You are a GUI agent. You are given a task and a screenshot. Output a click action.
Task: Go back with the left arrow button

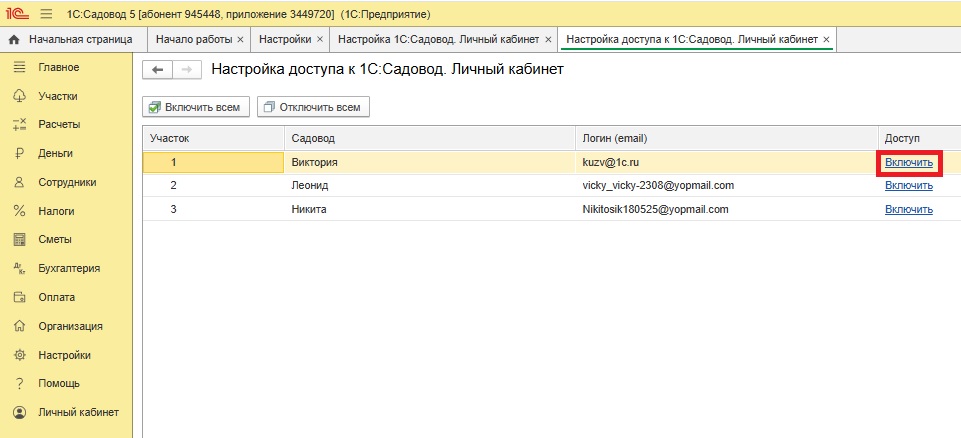pos(158,70)
